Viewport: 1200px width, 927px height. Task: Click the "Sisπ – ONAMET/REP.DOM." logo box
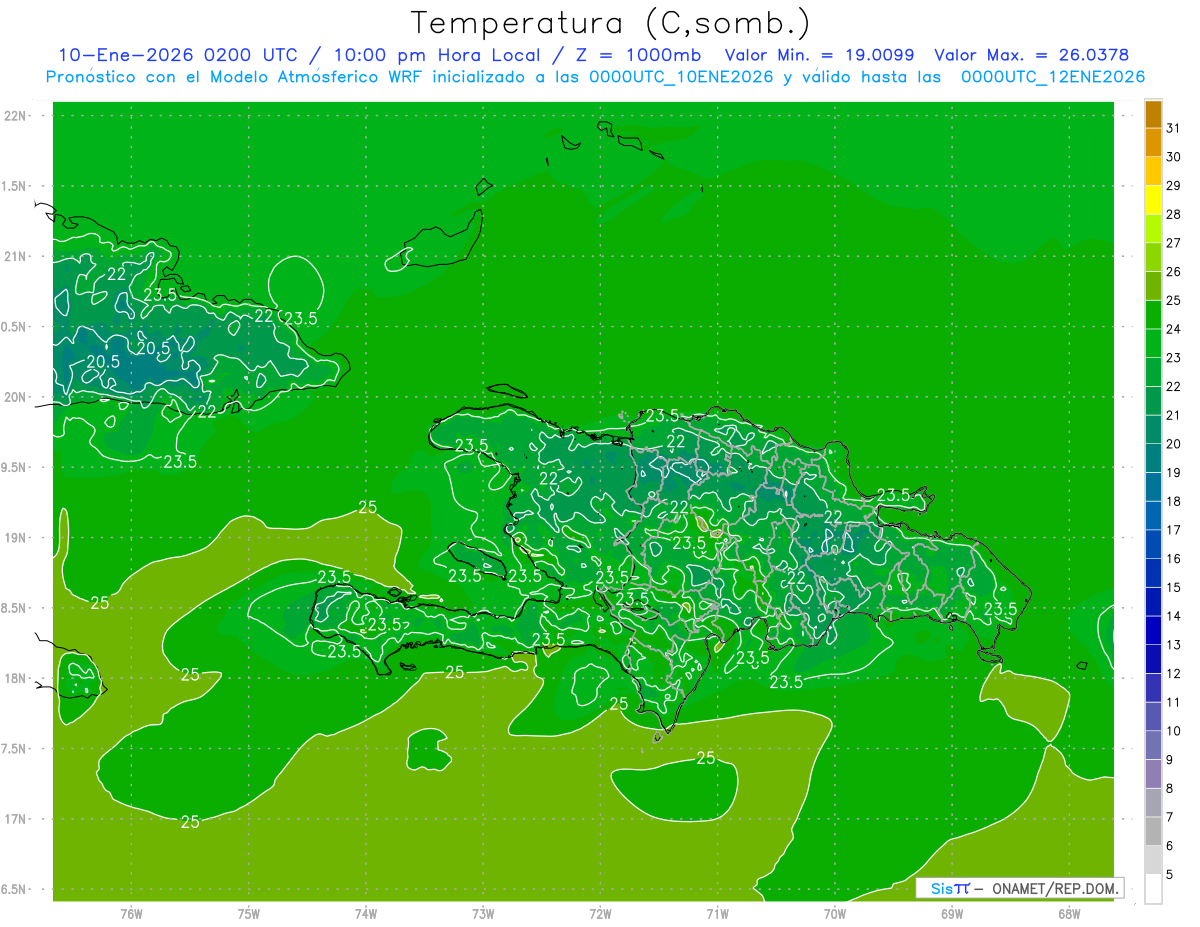click(1020, 888)
